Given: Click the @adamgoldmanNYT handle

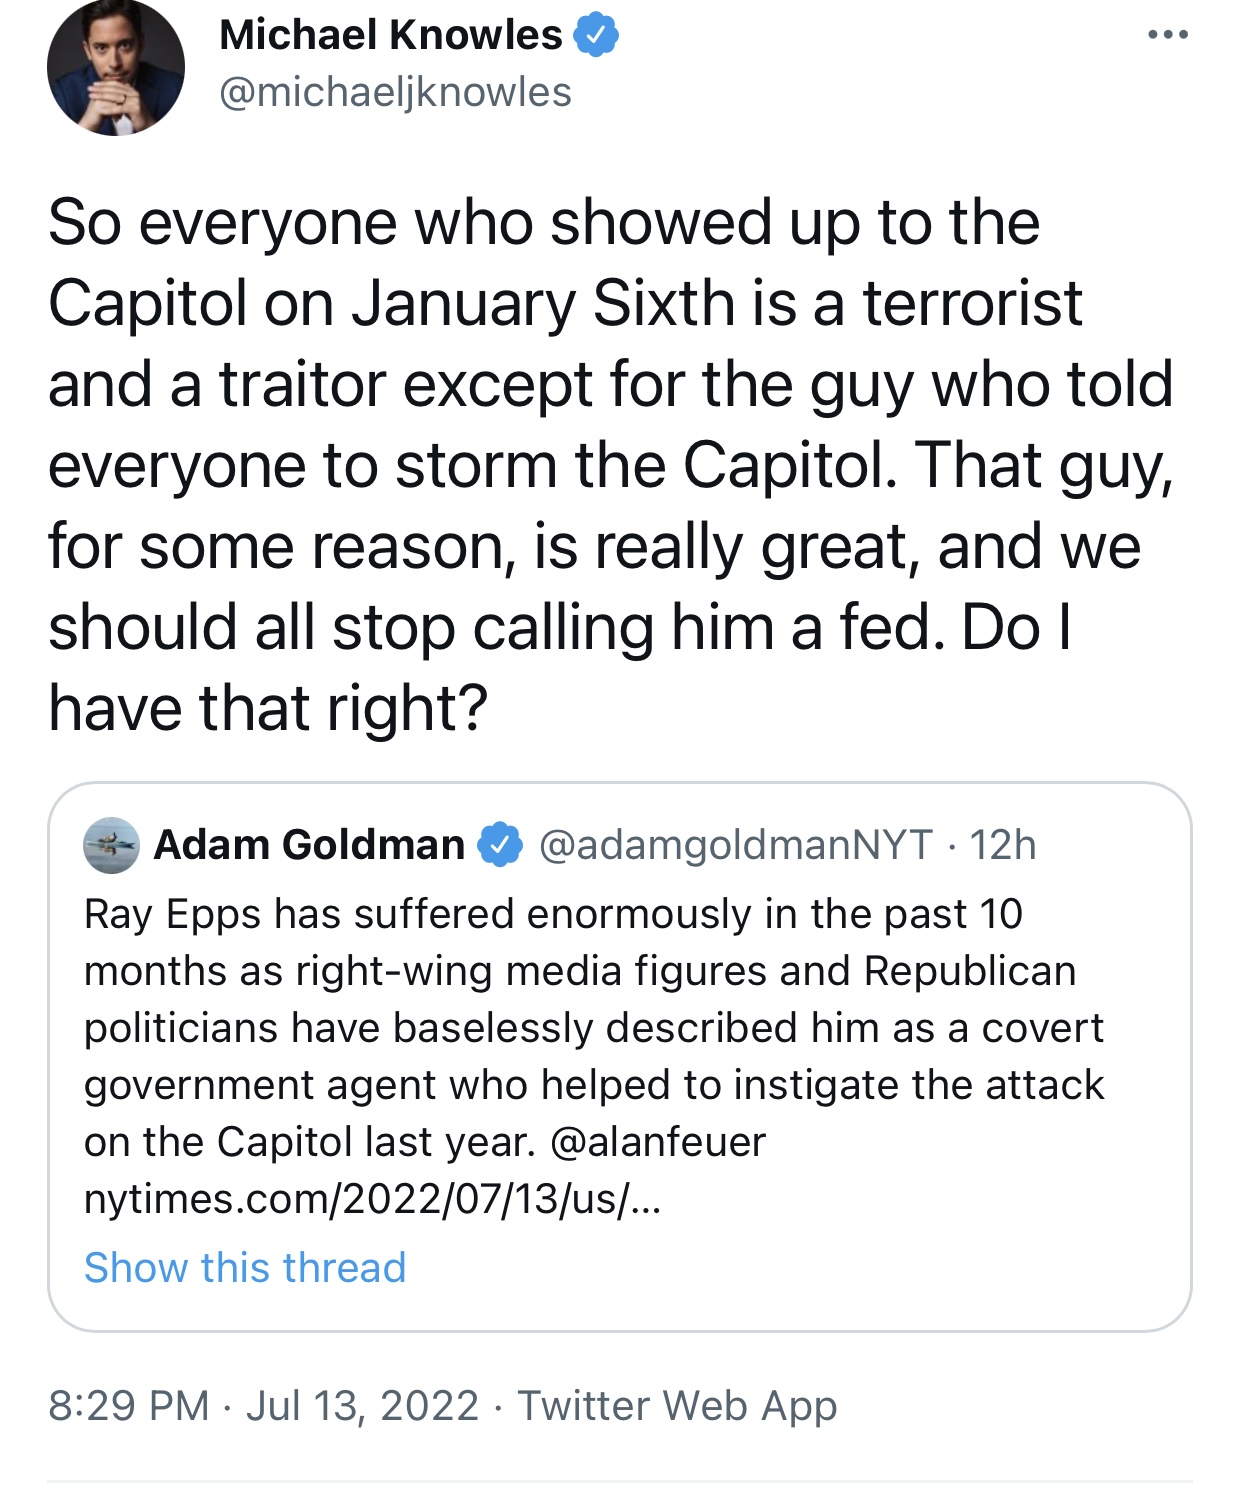Looking at the screenshot, I should point(736,845).
